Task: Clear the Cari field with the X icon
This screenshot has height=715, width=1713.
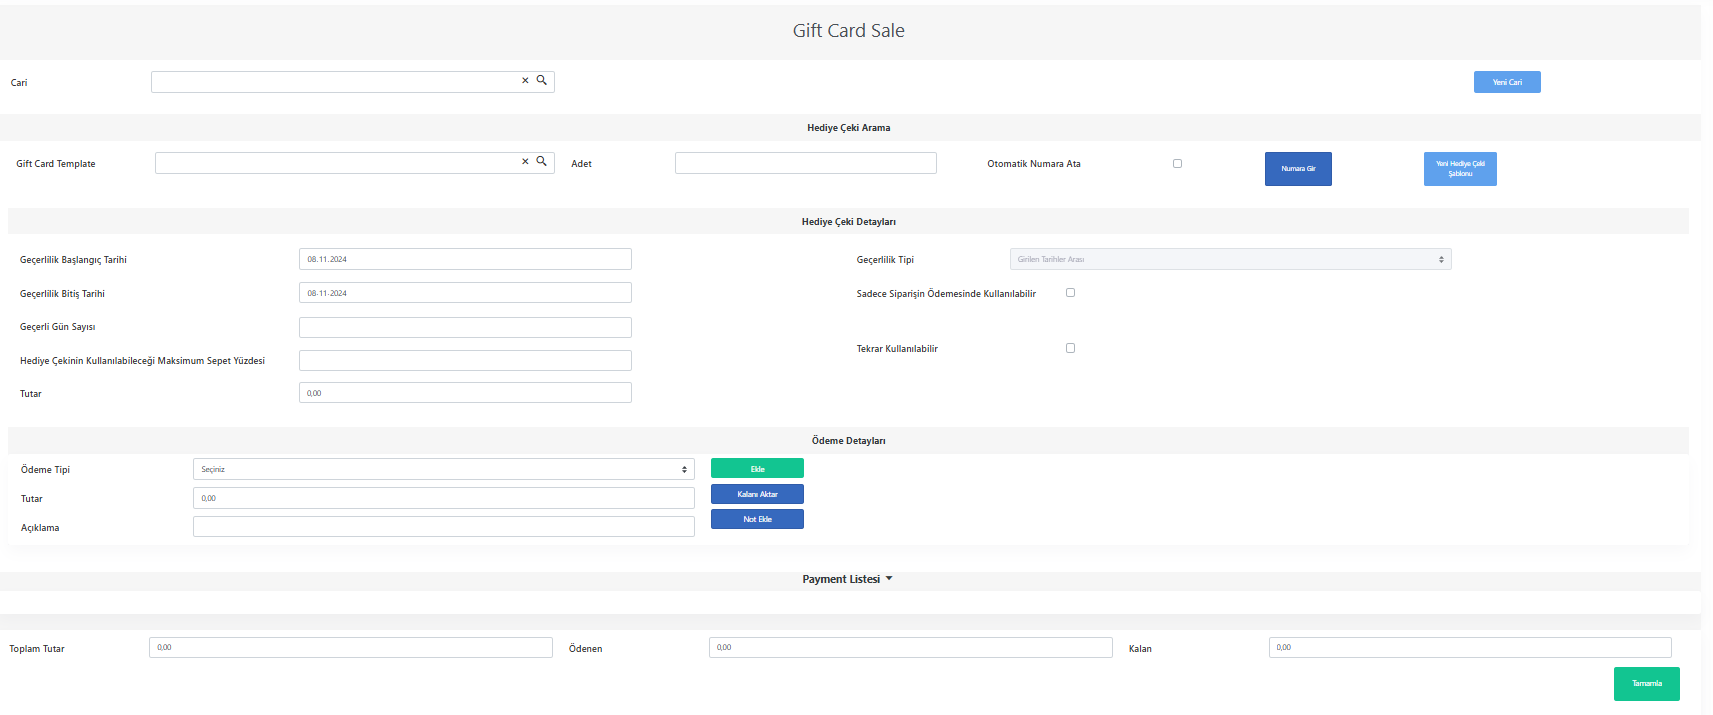Action: coord(525,81)
